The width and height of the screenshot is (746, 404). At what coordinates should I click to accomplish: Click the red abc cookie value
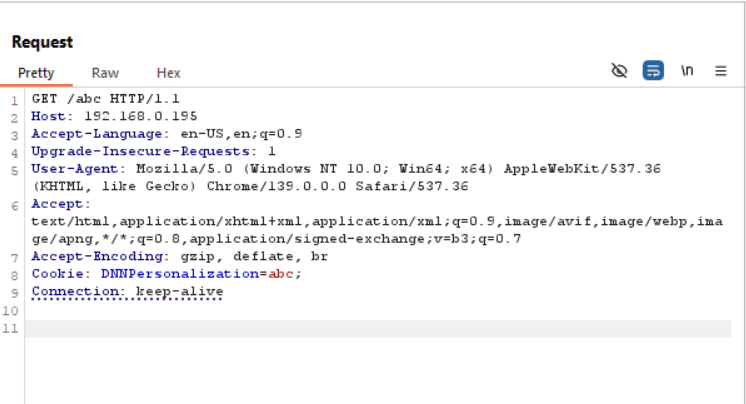281,274
